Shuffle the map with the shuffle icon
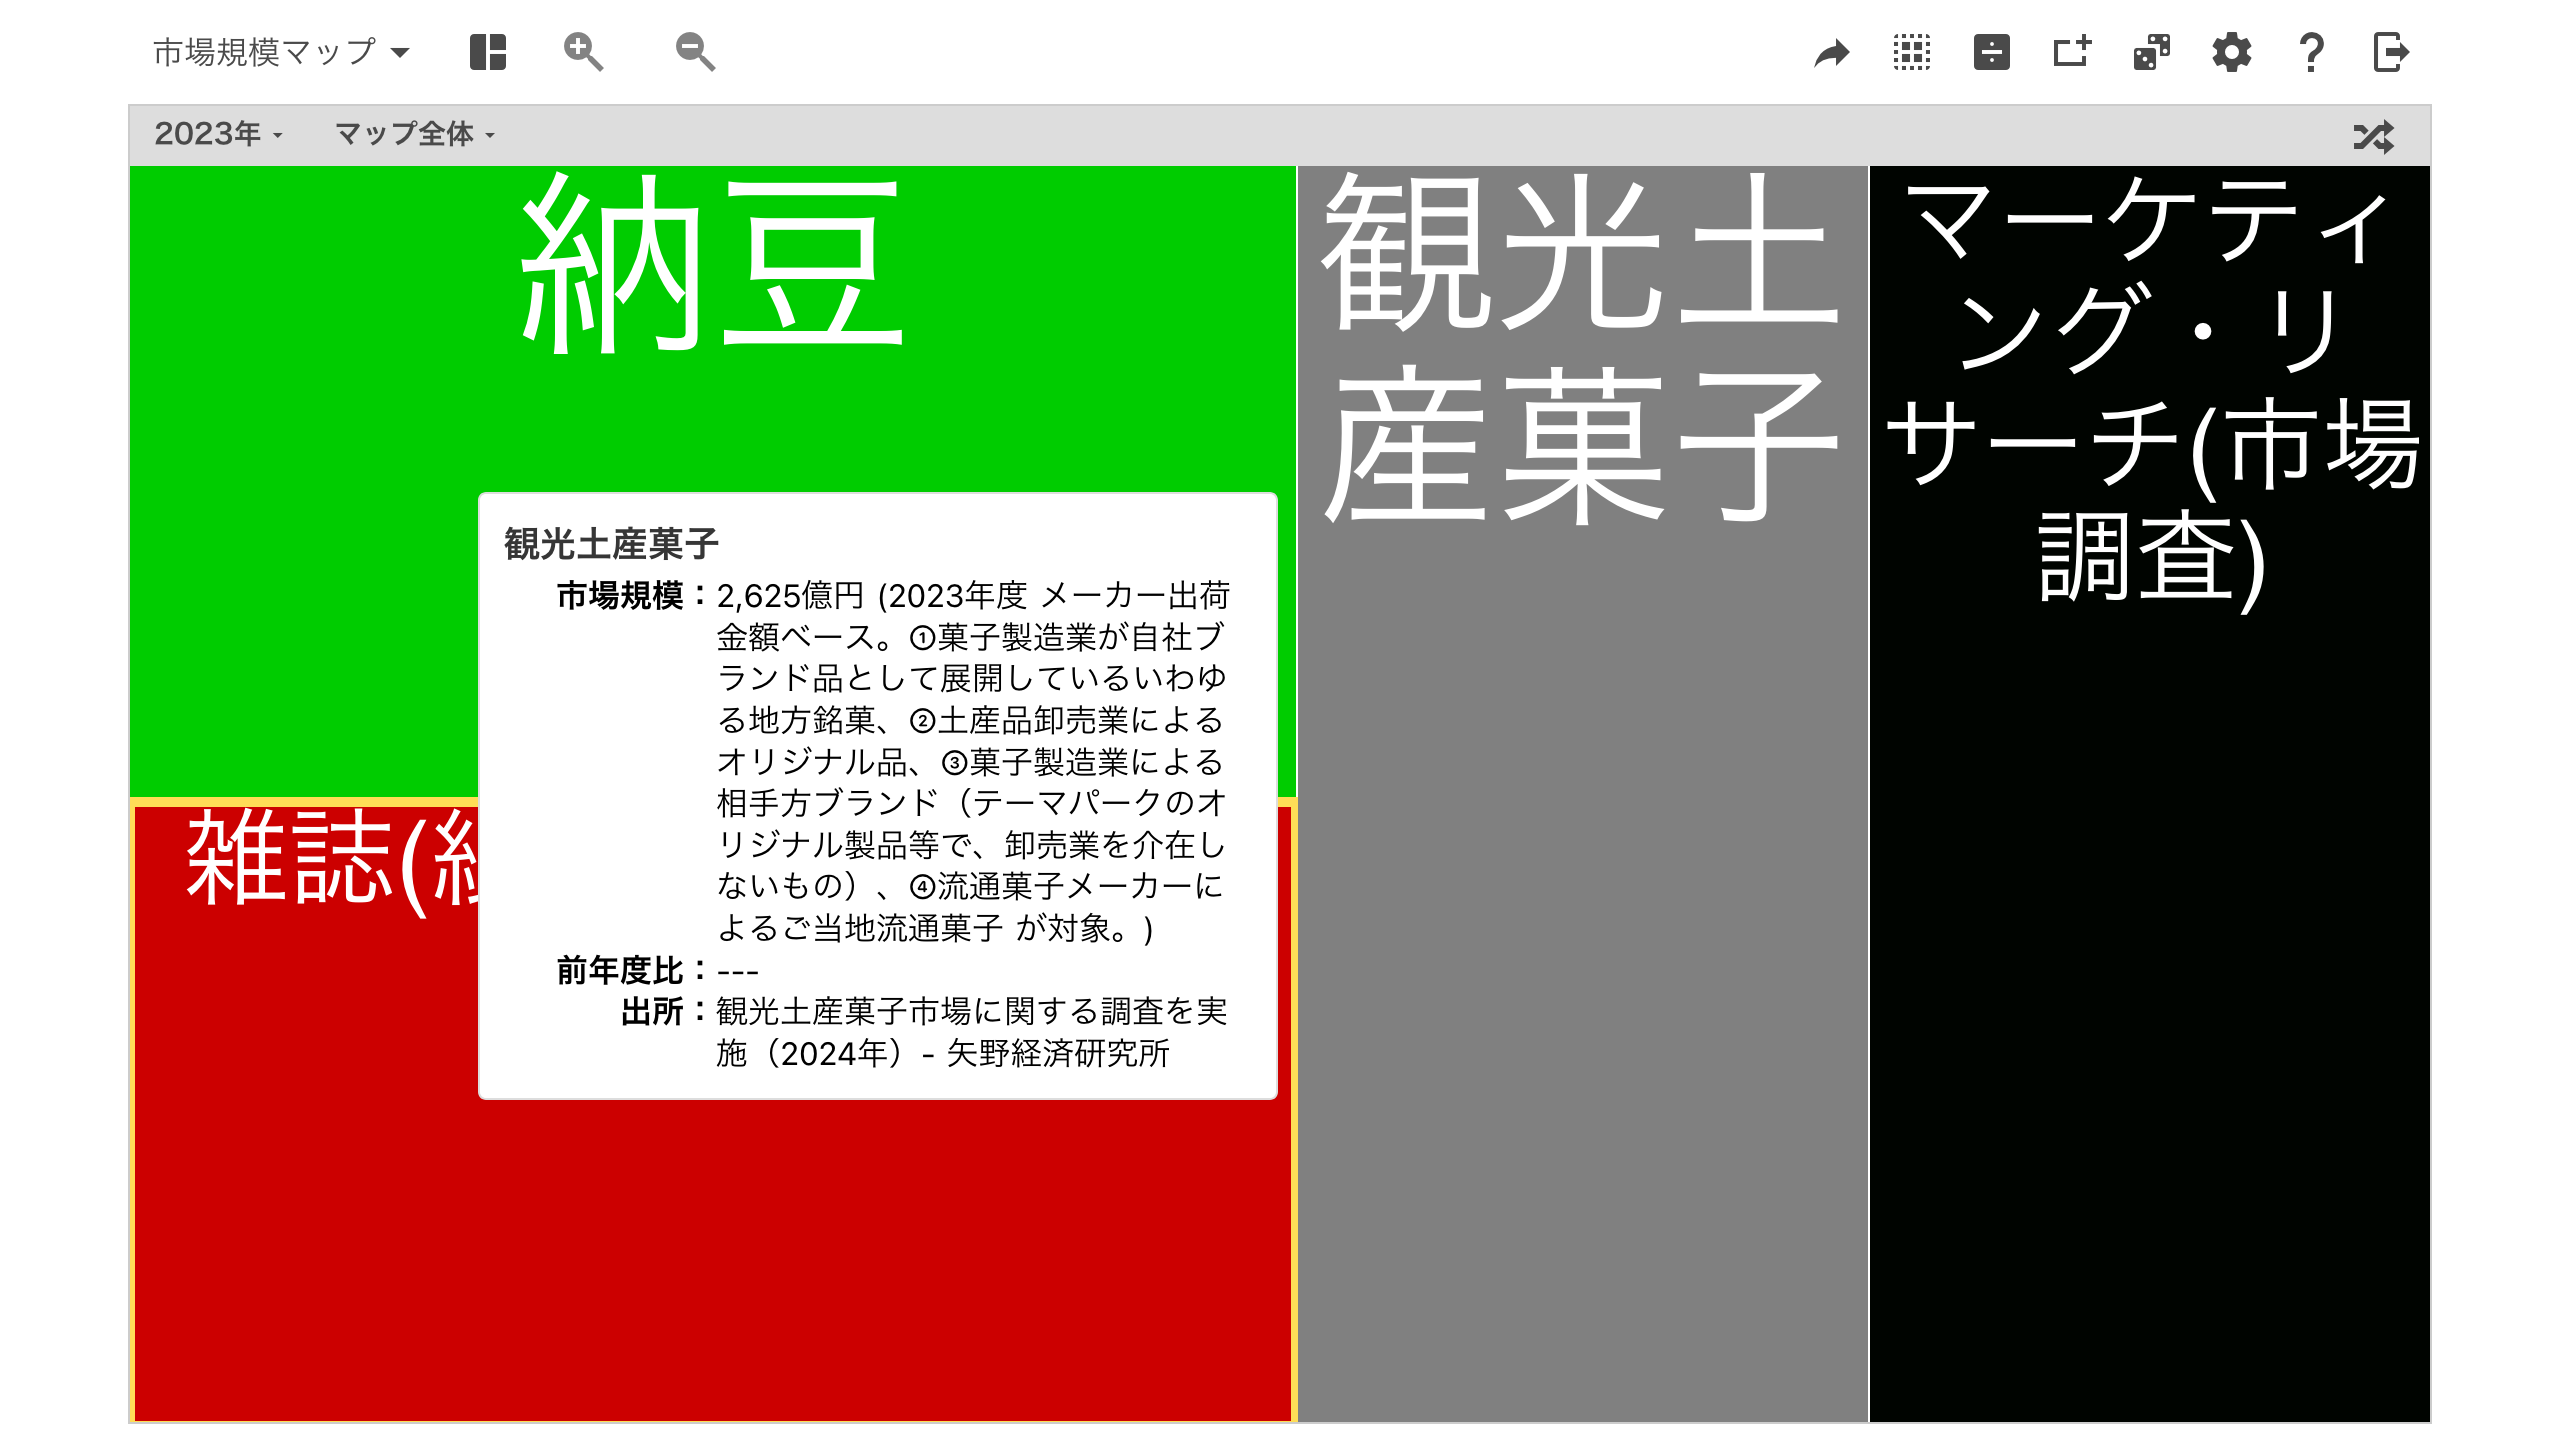The width and height of the screenshot is (2560, 1440). [x=2374, y=136]
